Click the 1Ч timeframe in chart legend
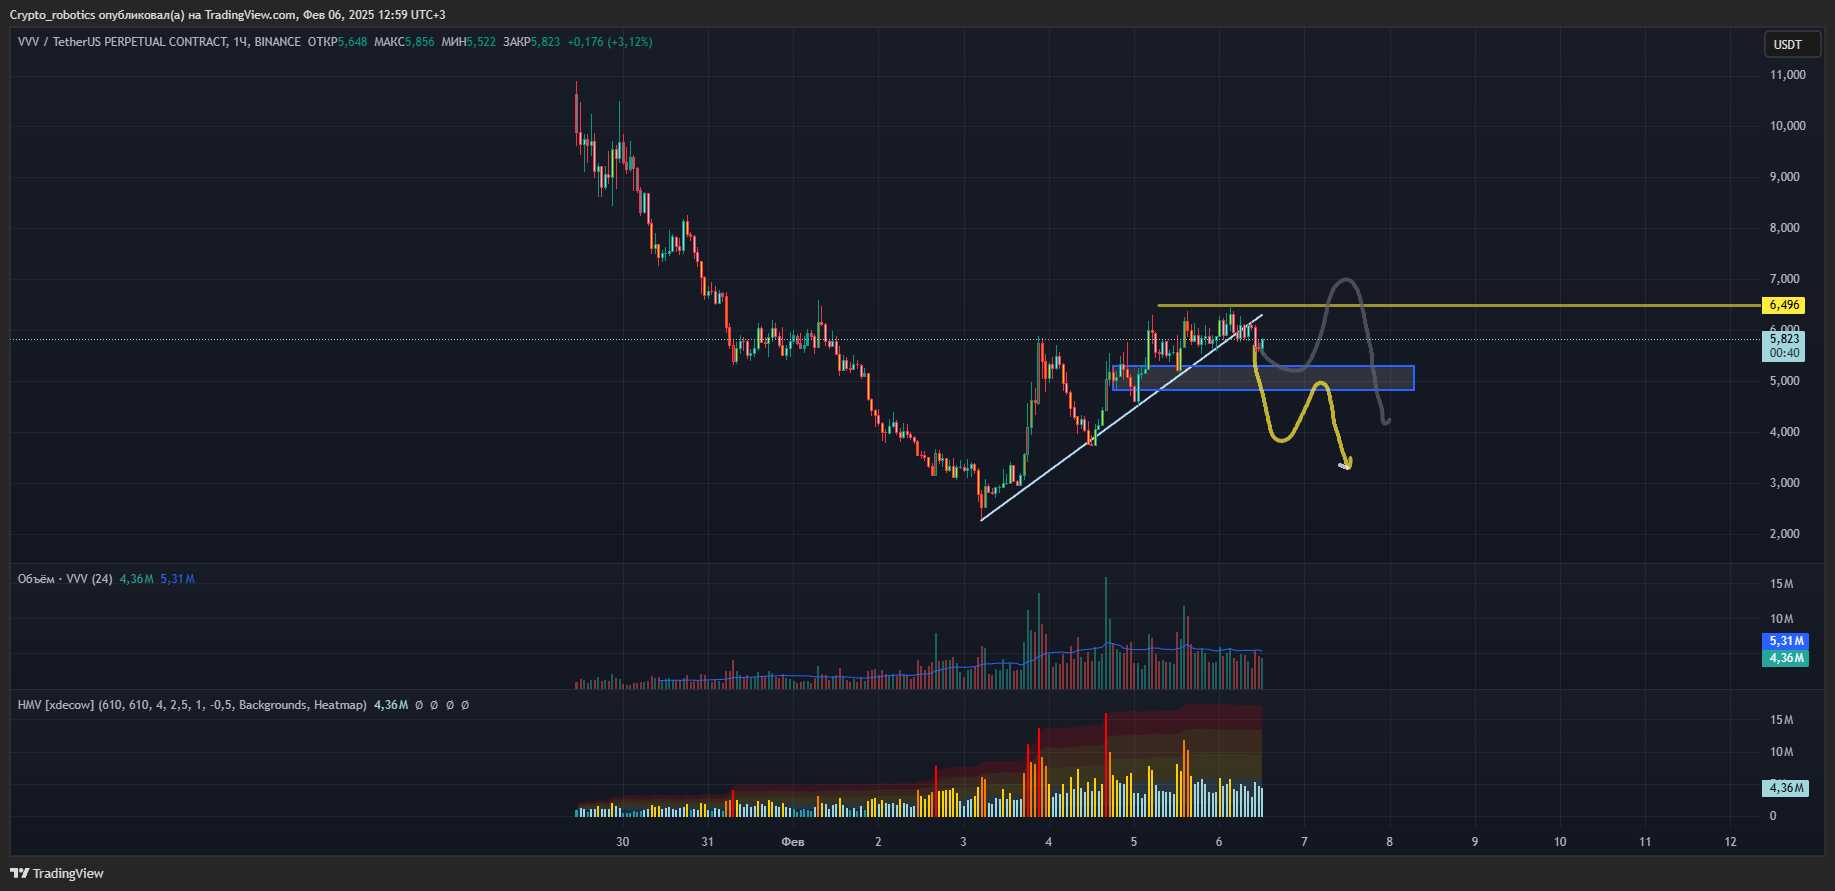 pos(240,42)
